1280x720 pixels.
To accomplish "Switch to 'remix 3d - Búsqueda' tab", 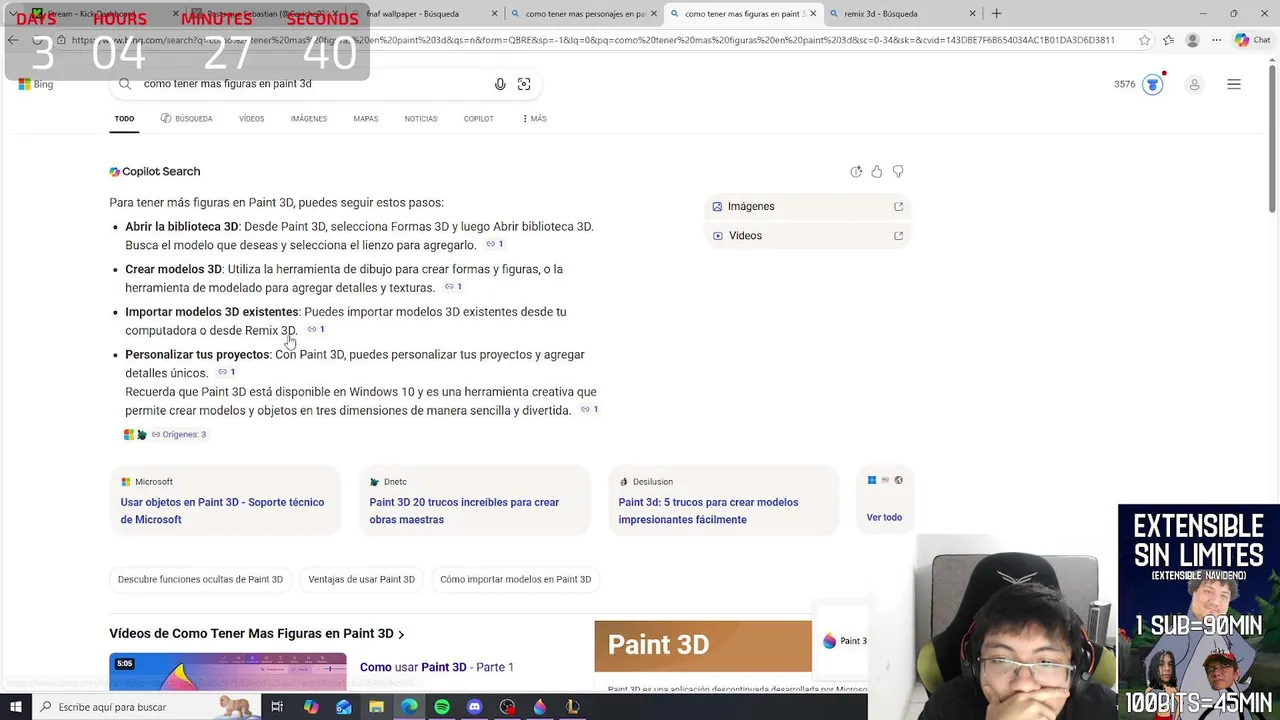I will [x=896, y=14].
